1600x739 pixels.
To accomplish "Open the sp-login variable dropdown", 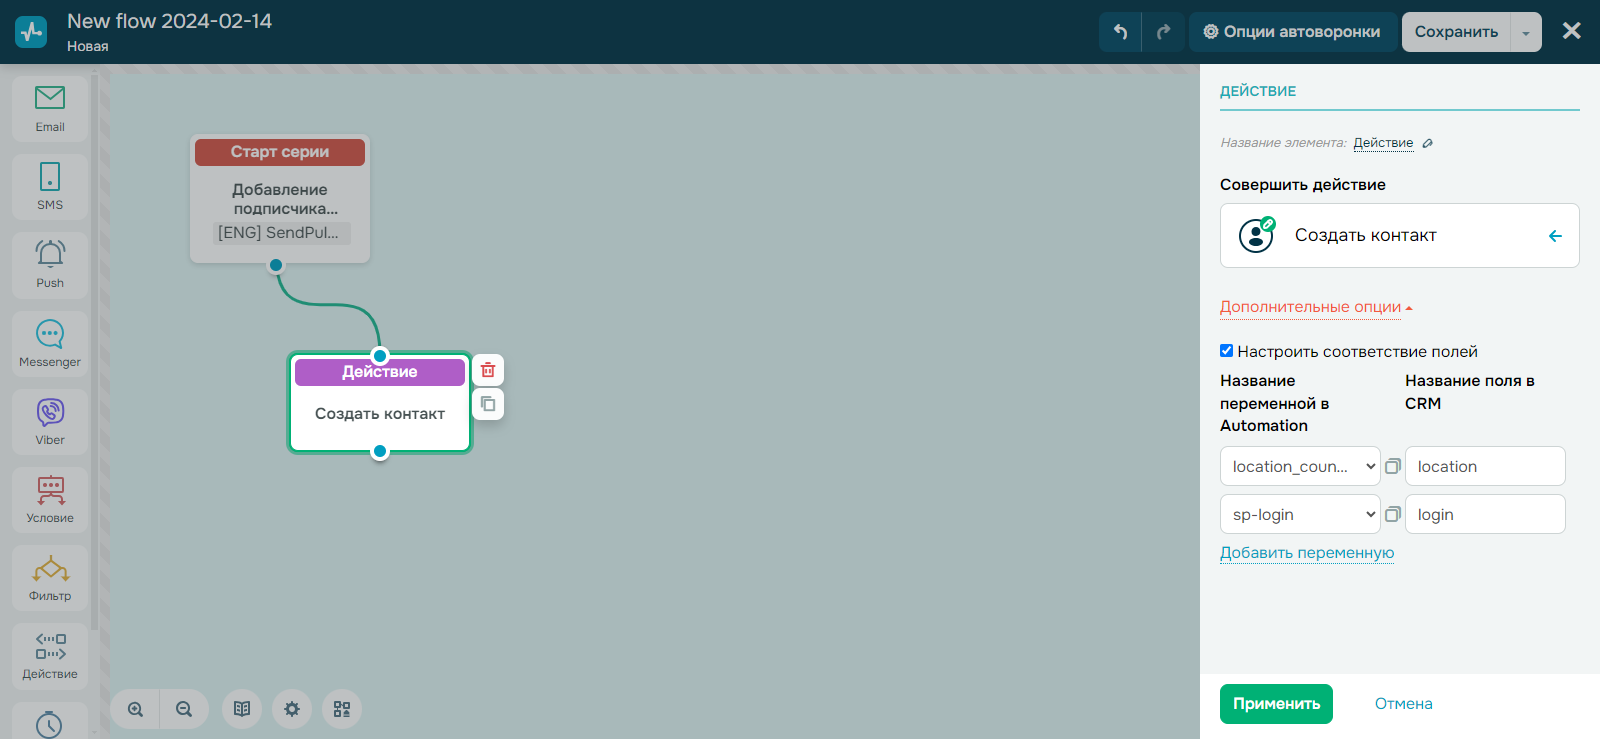I will (1300, 514).
